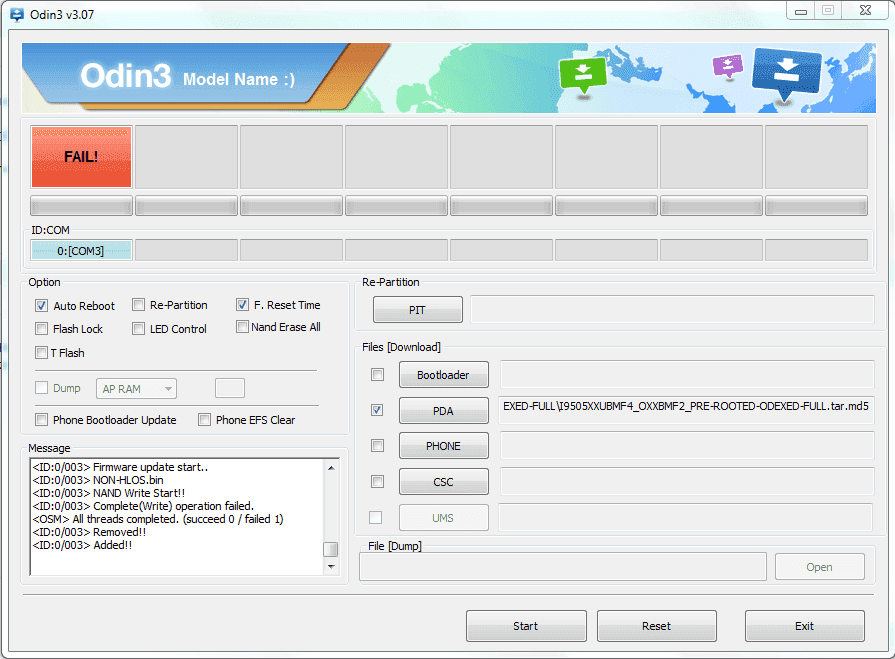Screen dimensions: 895x659
Task: Click the message log scroll down arrow
Action: coord(331,567)
